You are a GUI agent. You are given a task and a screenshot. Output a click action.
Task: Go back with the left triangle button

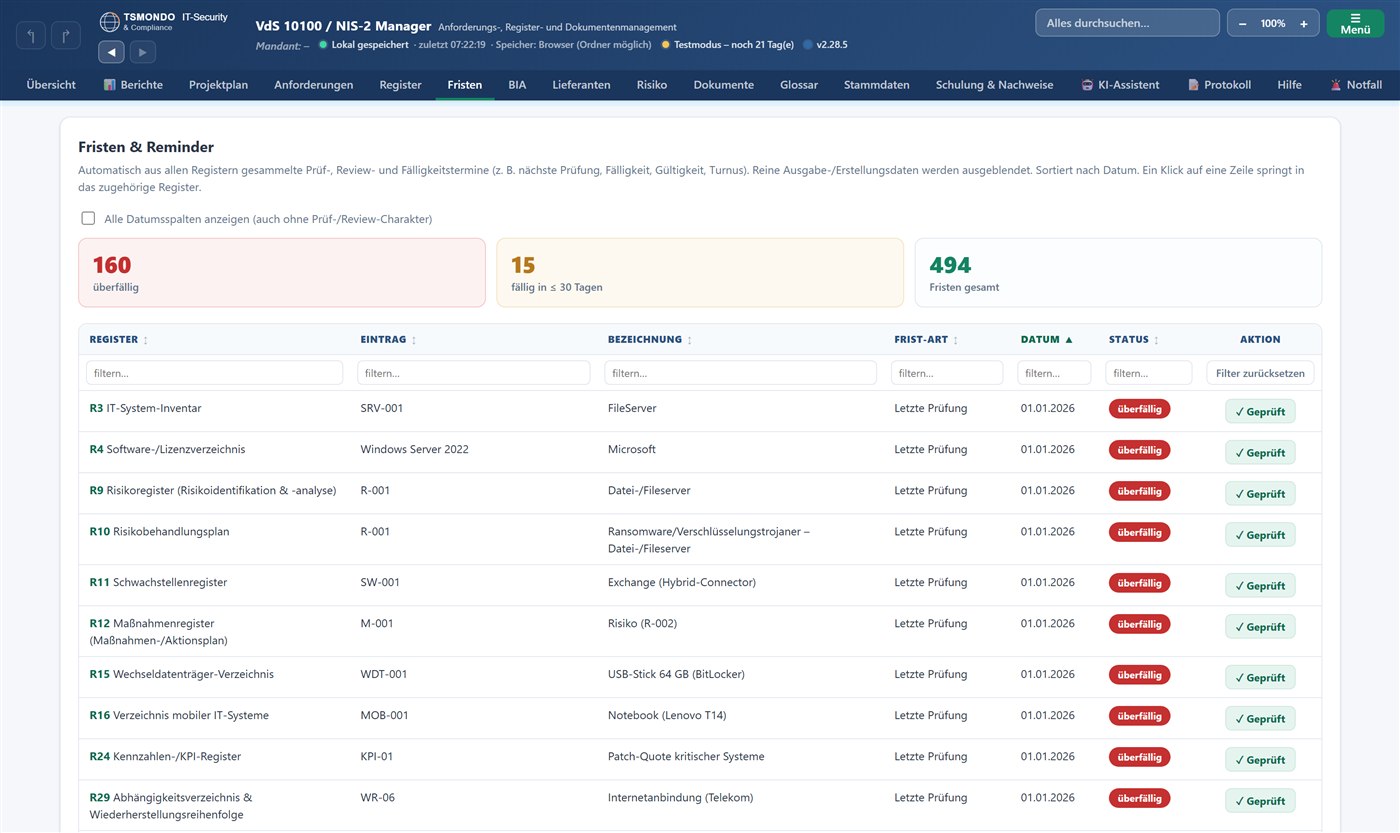click(111, 52)
